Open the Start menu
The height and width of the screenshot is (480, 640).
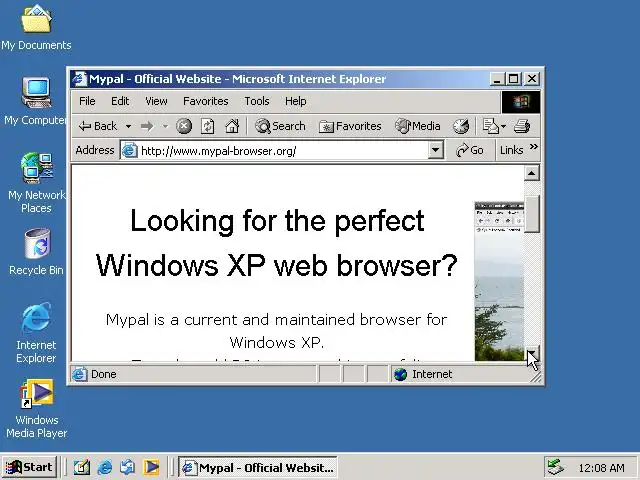[29, 467]
